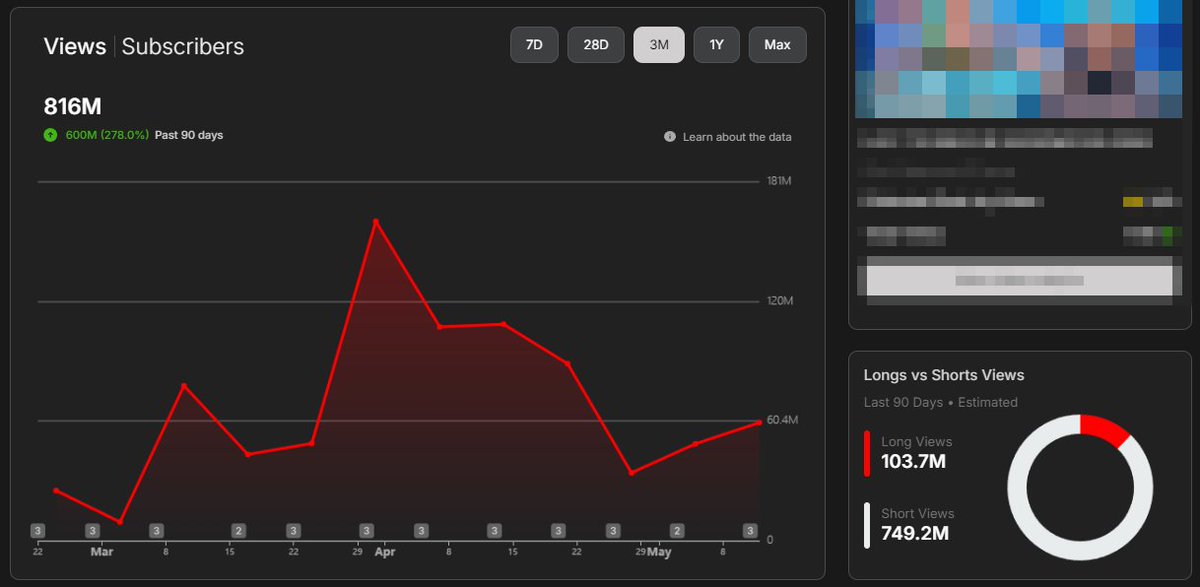Click the Mar label on the date axis

(101, 551)
